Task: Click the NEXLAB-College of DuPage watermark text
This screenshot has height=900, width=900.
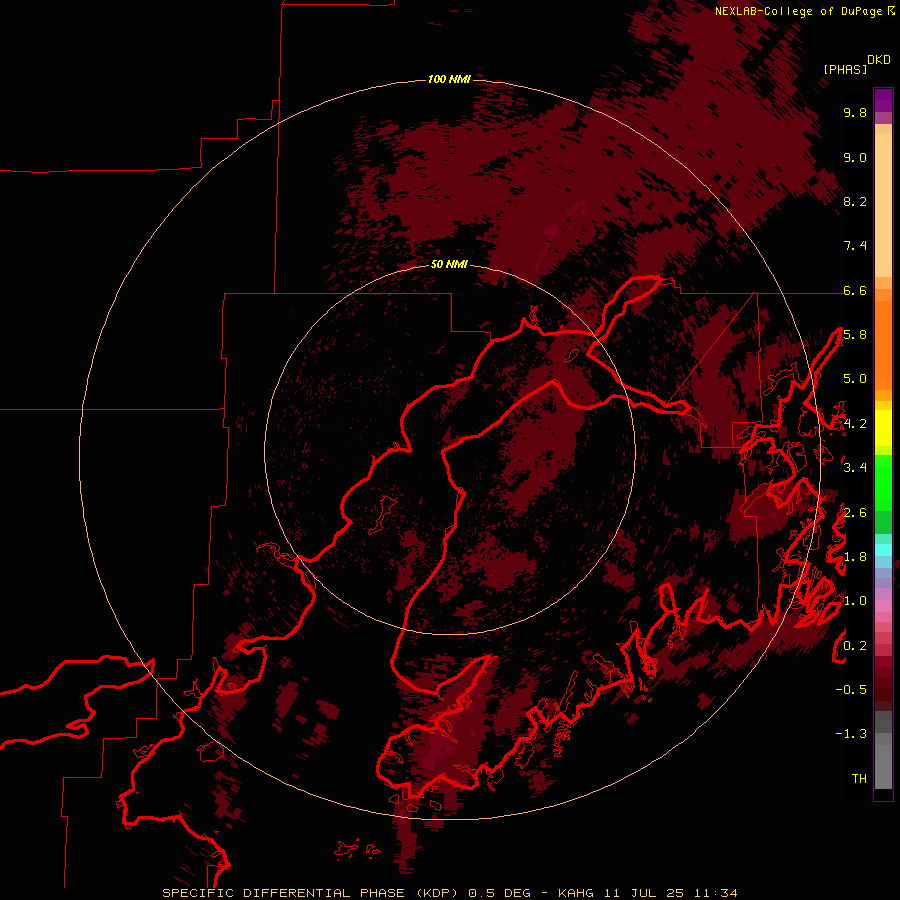Action: coord(798,11)
